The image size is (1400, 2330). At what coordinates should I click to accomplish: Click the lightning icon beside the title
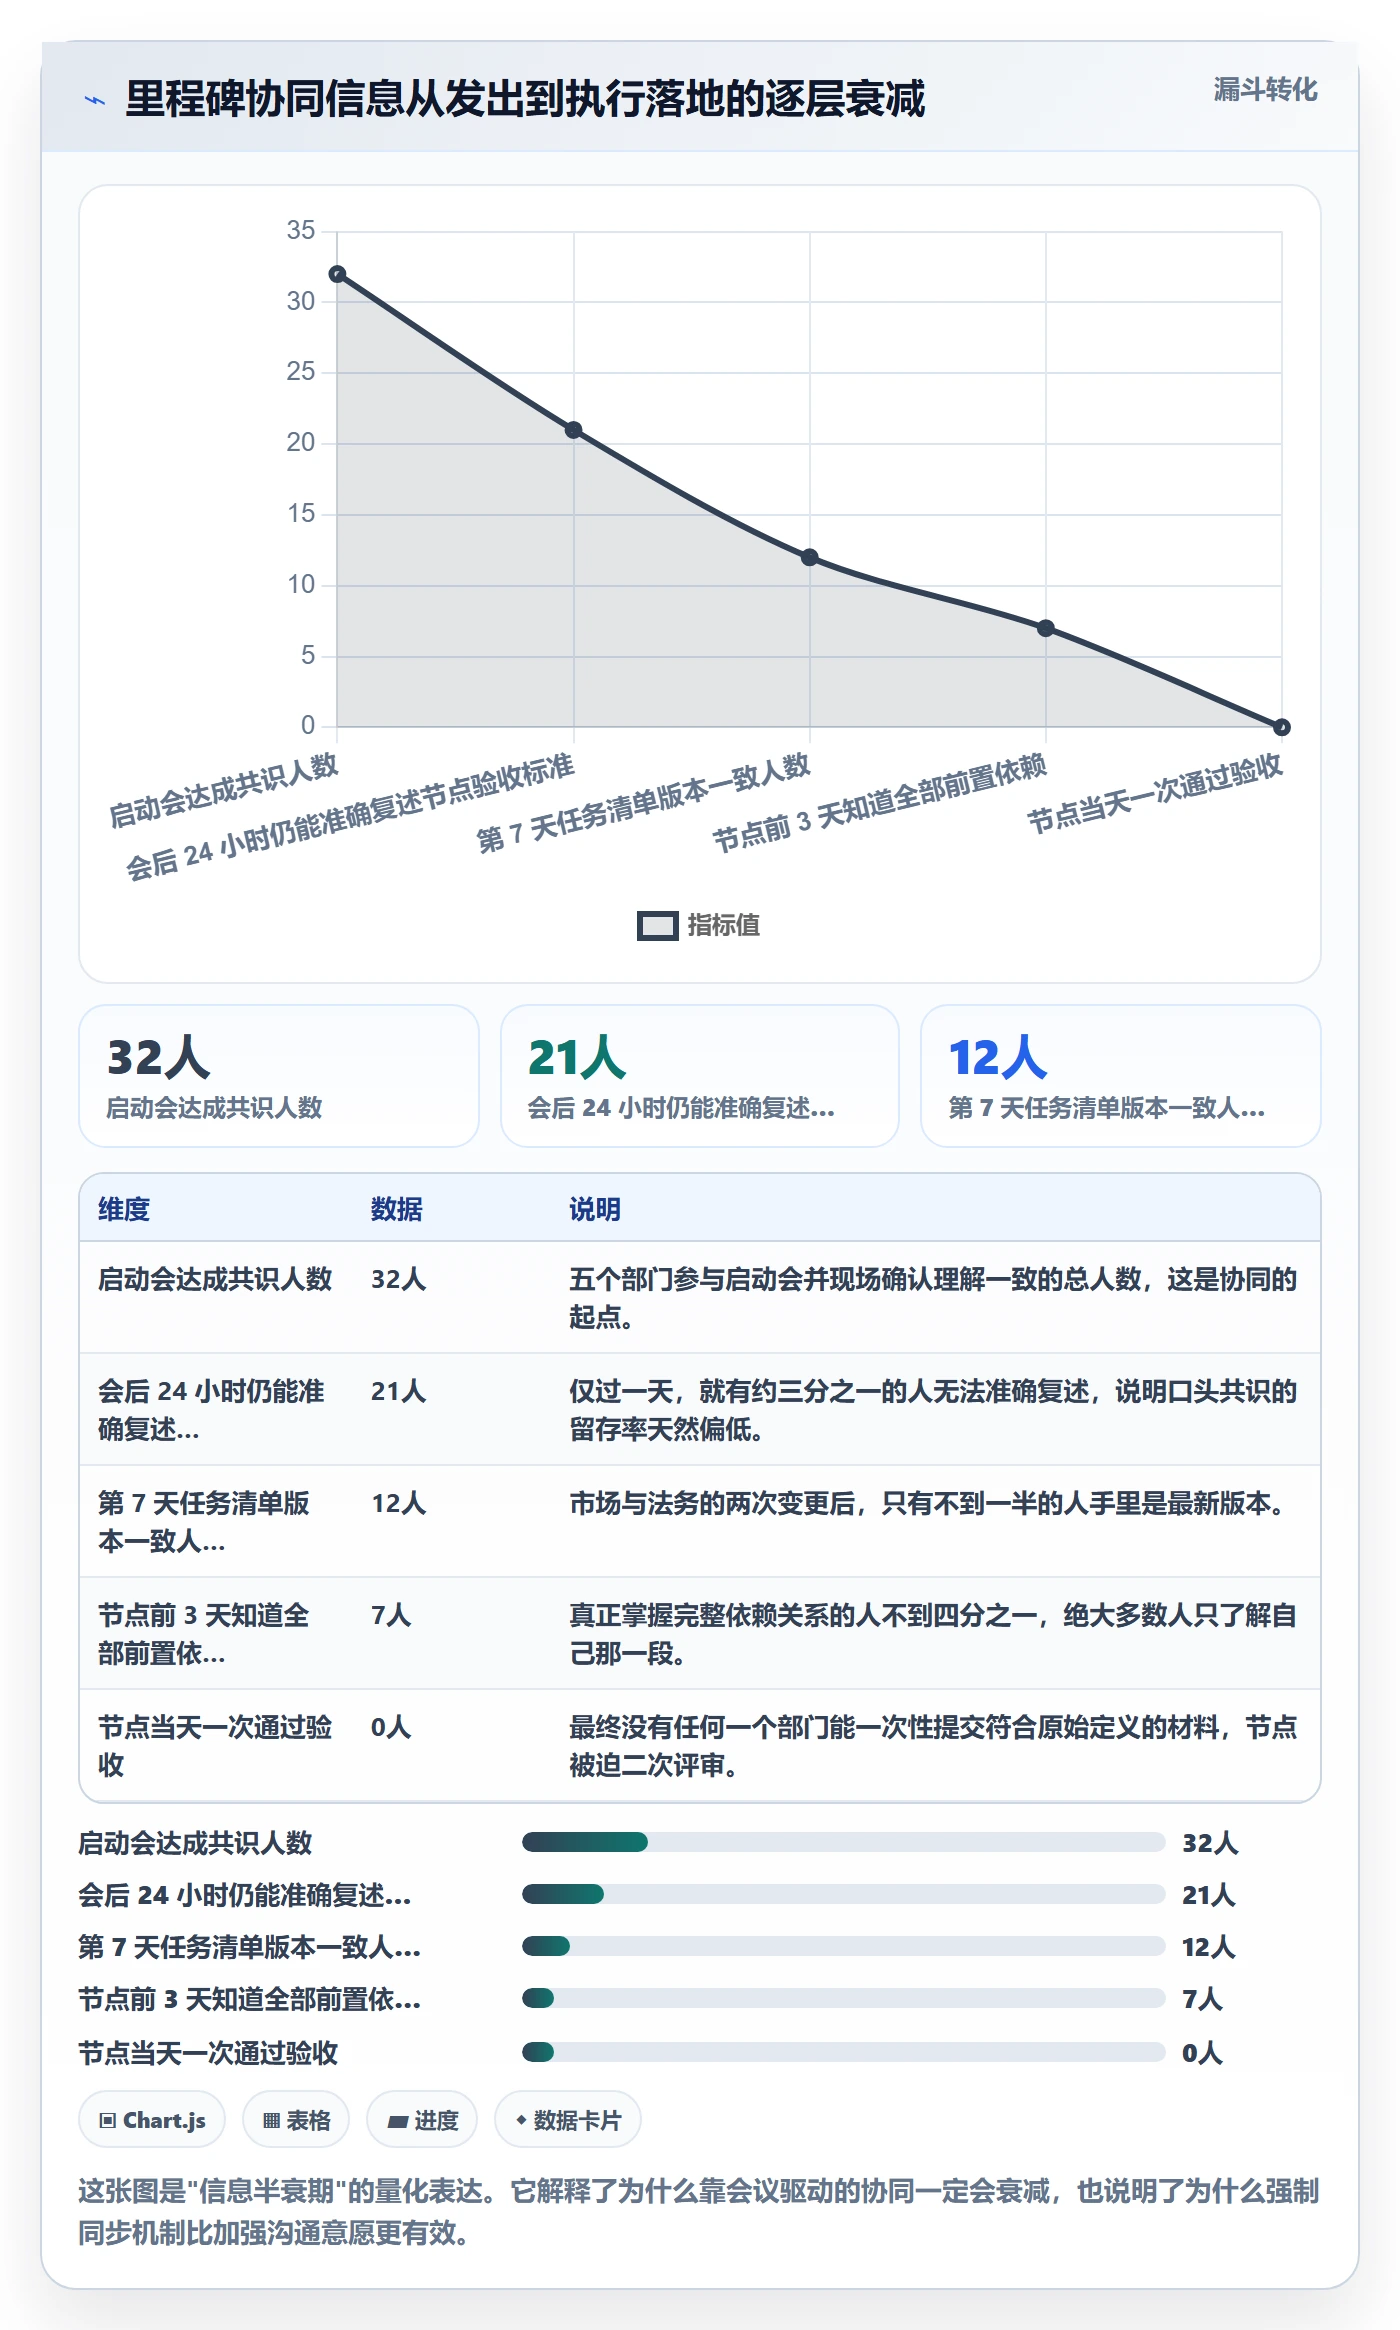pos(95,100)
